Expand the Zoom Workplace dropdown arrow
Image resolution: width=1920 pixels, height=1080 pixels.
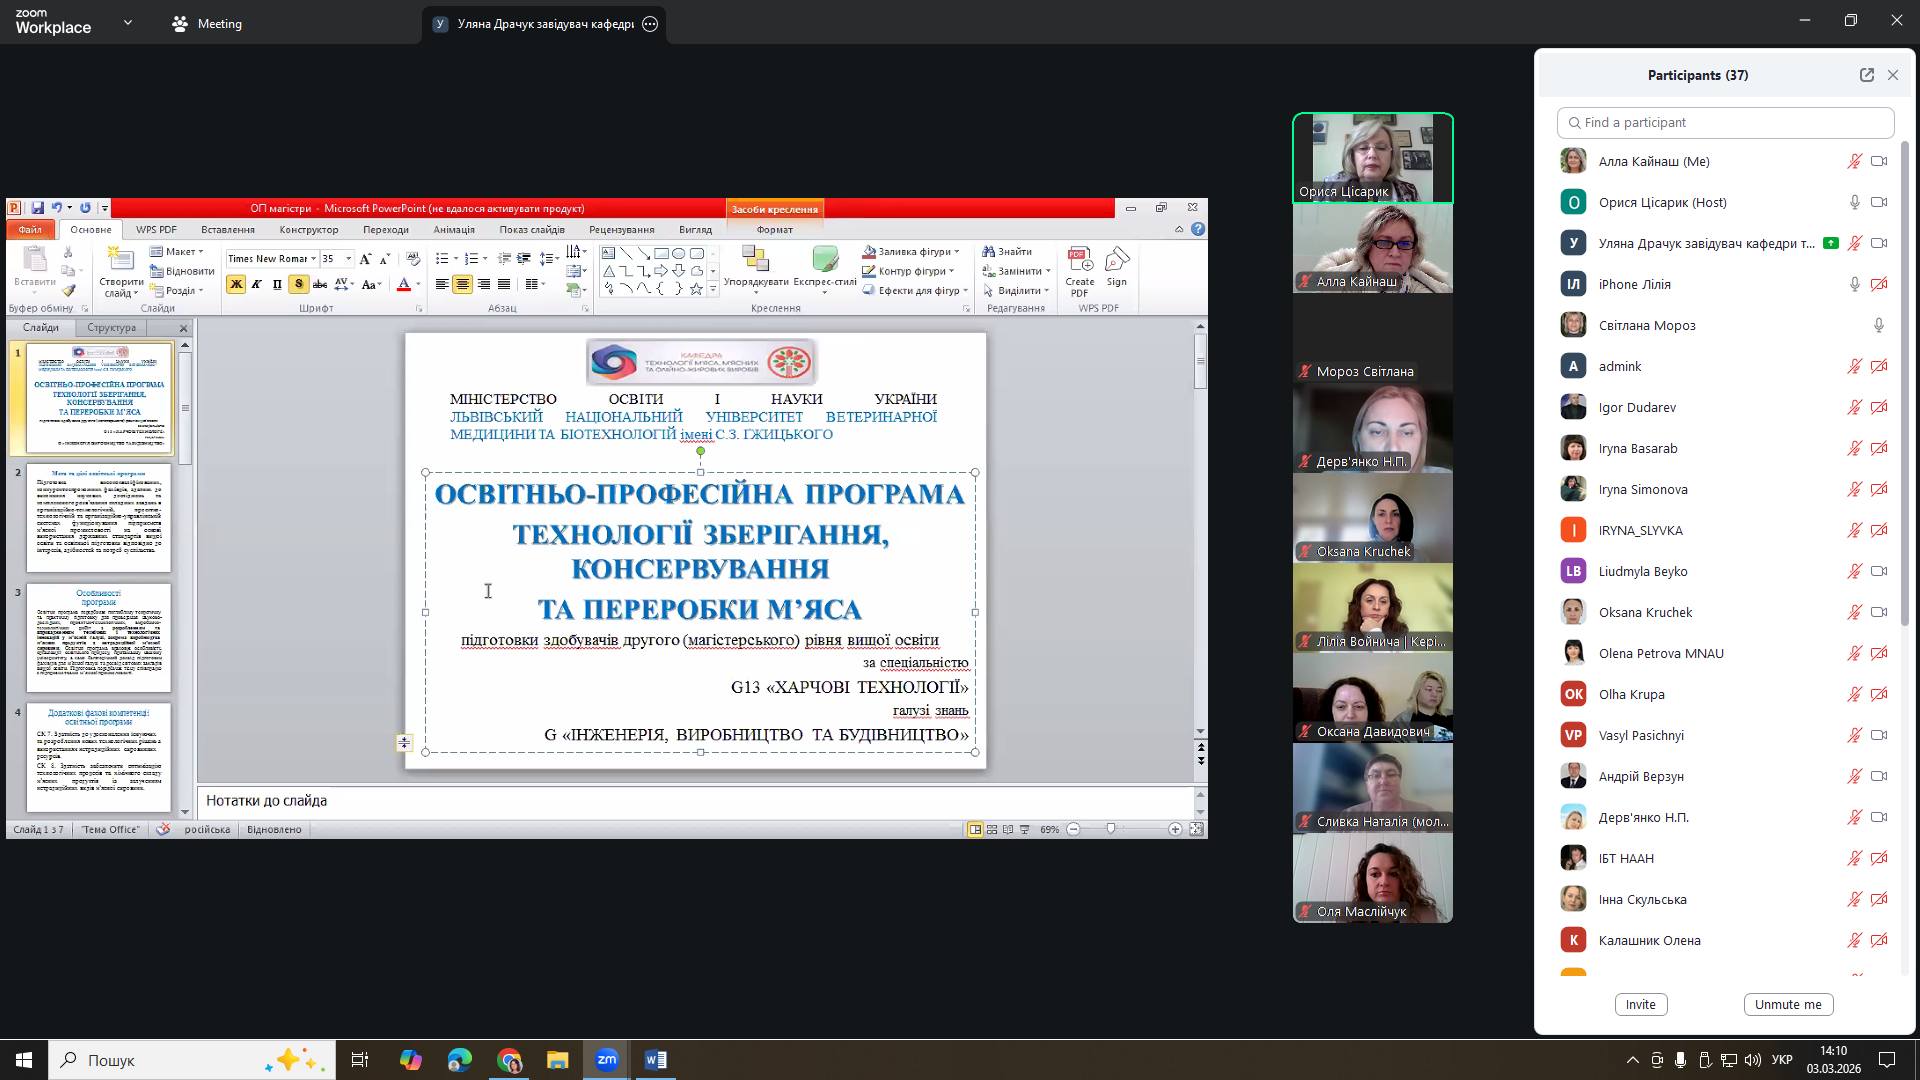pyautogui.click(x=127, y=22)
